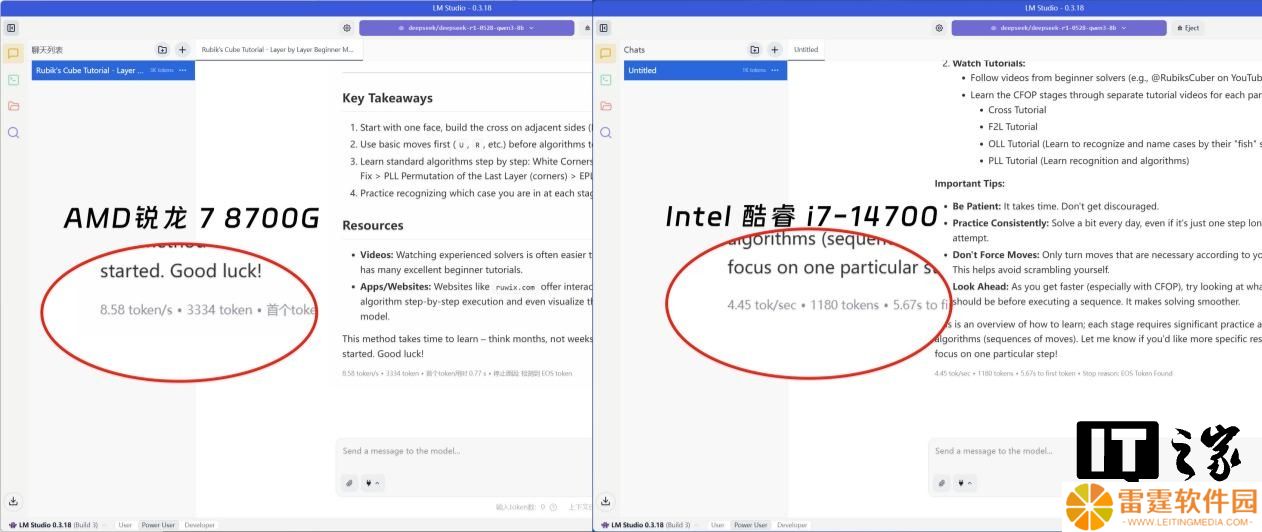The height and width of the screenshot is (532, 1262).
Task: Open Discover search icon in right window
Action: pos(605,132)
